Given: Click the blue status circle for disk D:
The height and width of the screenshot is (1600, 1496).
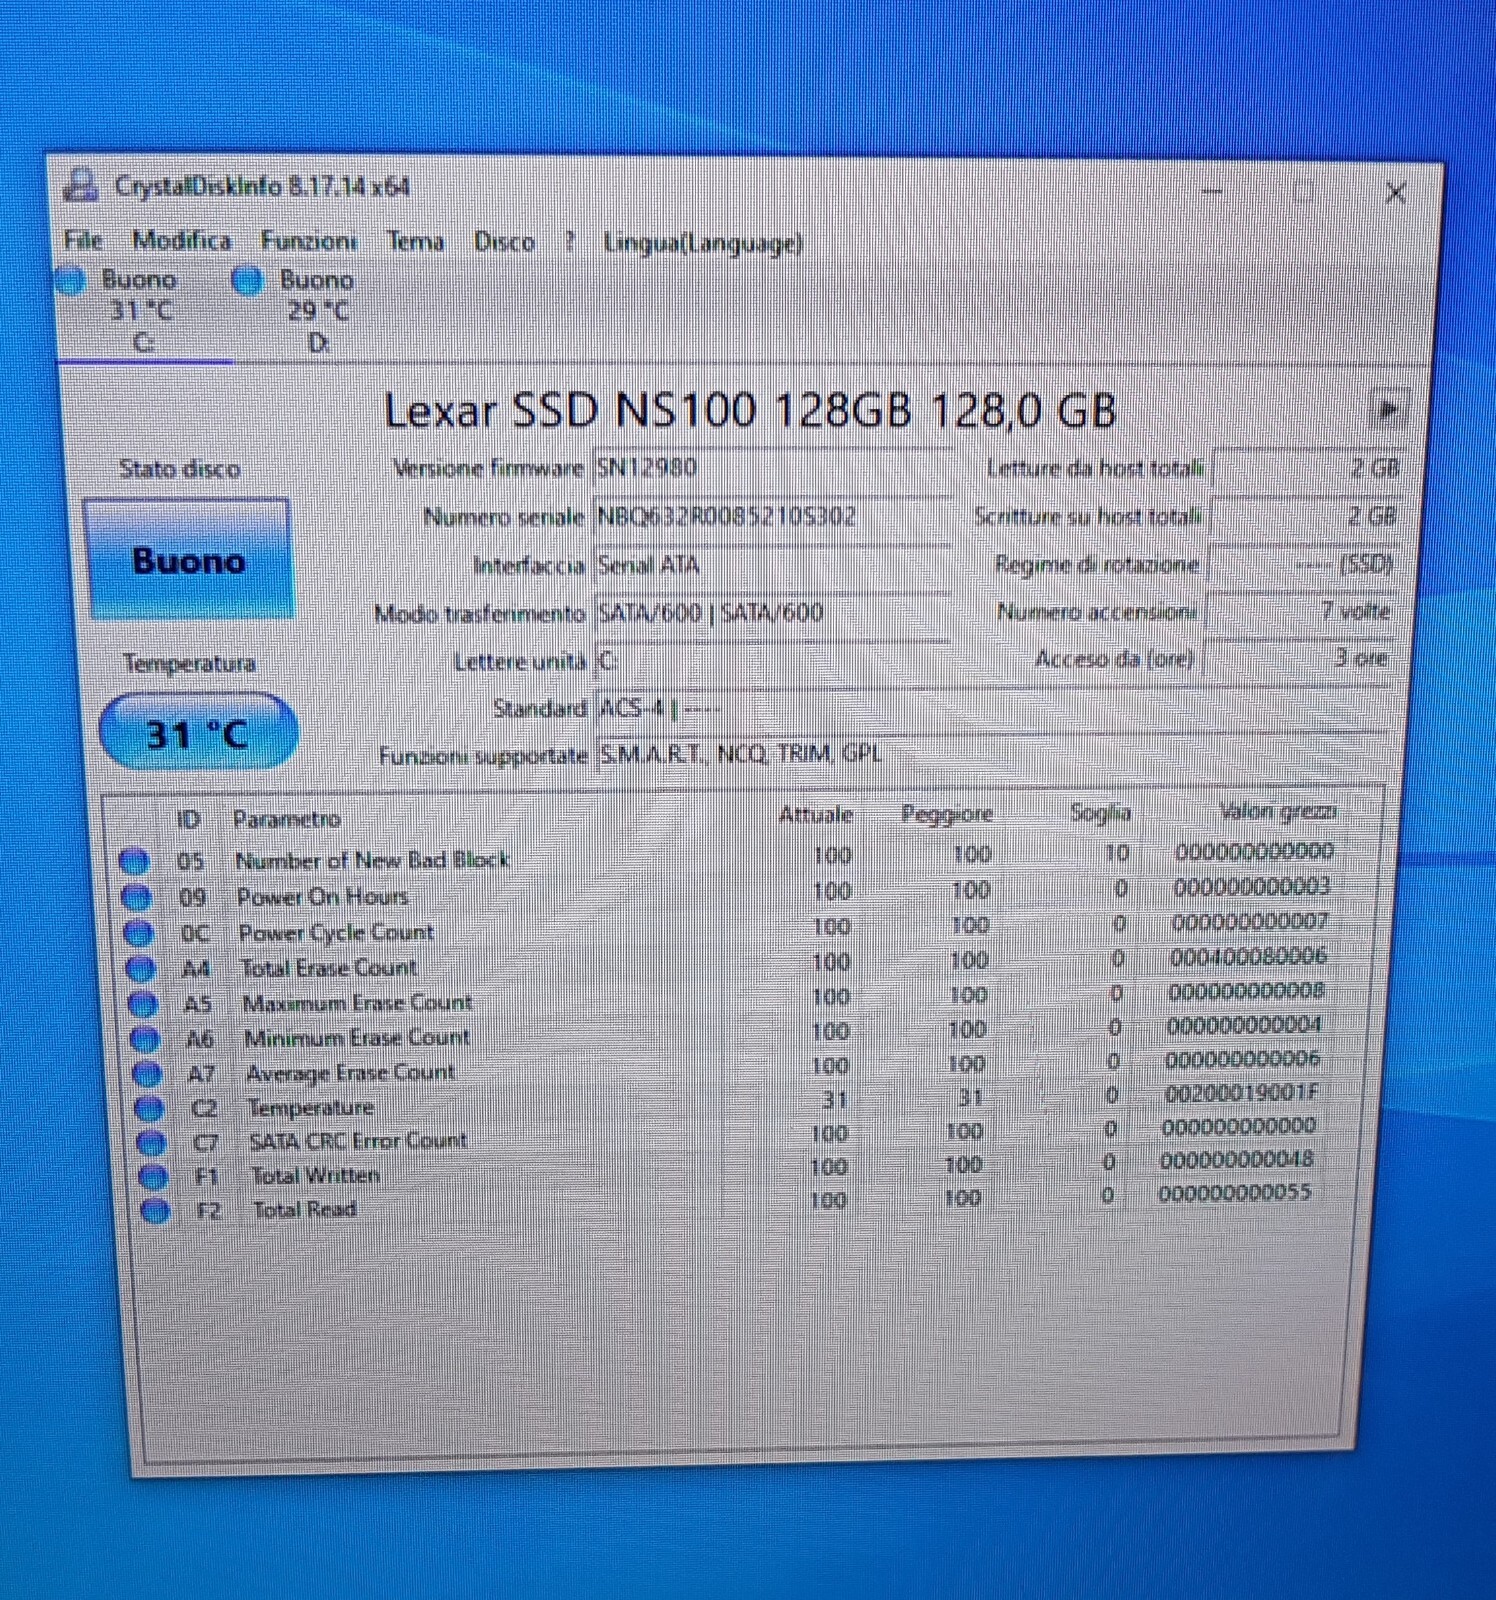Looking at the screenshot, I should click(x=247, y=281).
